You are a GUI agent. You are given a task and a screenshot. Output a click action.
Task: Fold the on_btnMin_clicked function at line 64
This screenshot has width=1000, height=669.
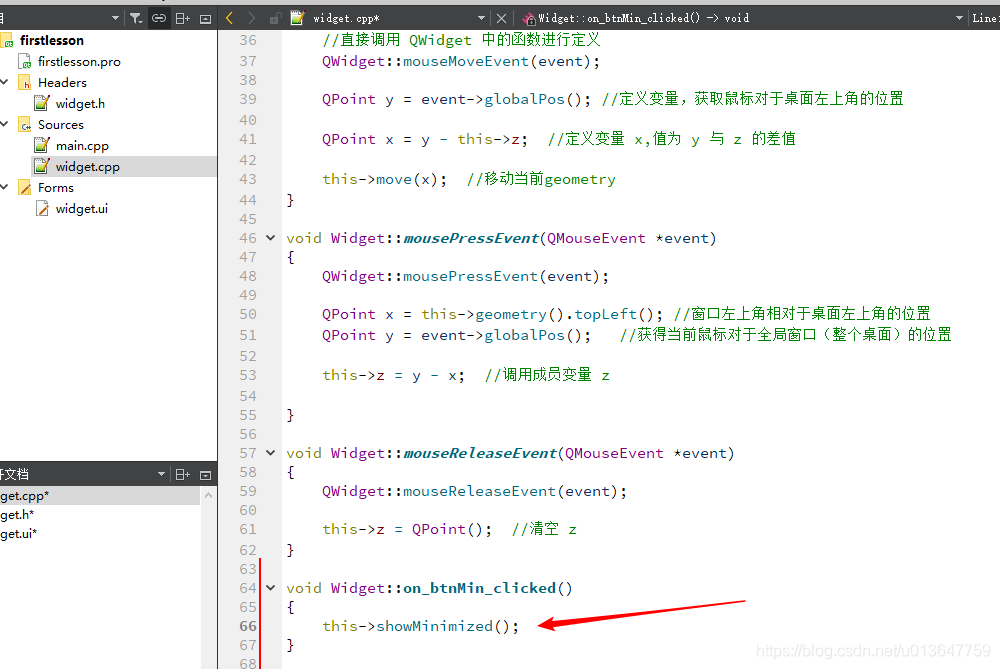270,588
